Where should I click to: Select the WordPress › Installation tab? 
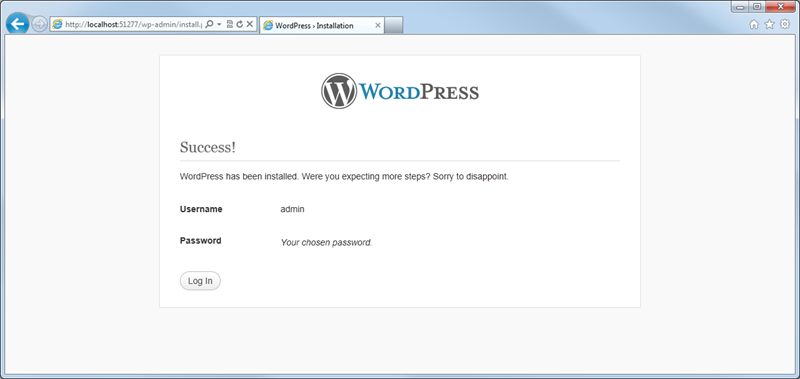pyautogui.click(x=321, y=26)
